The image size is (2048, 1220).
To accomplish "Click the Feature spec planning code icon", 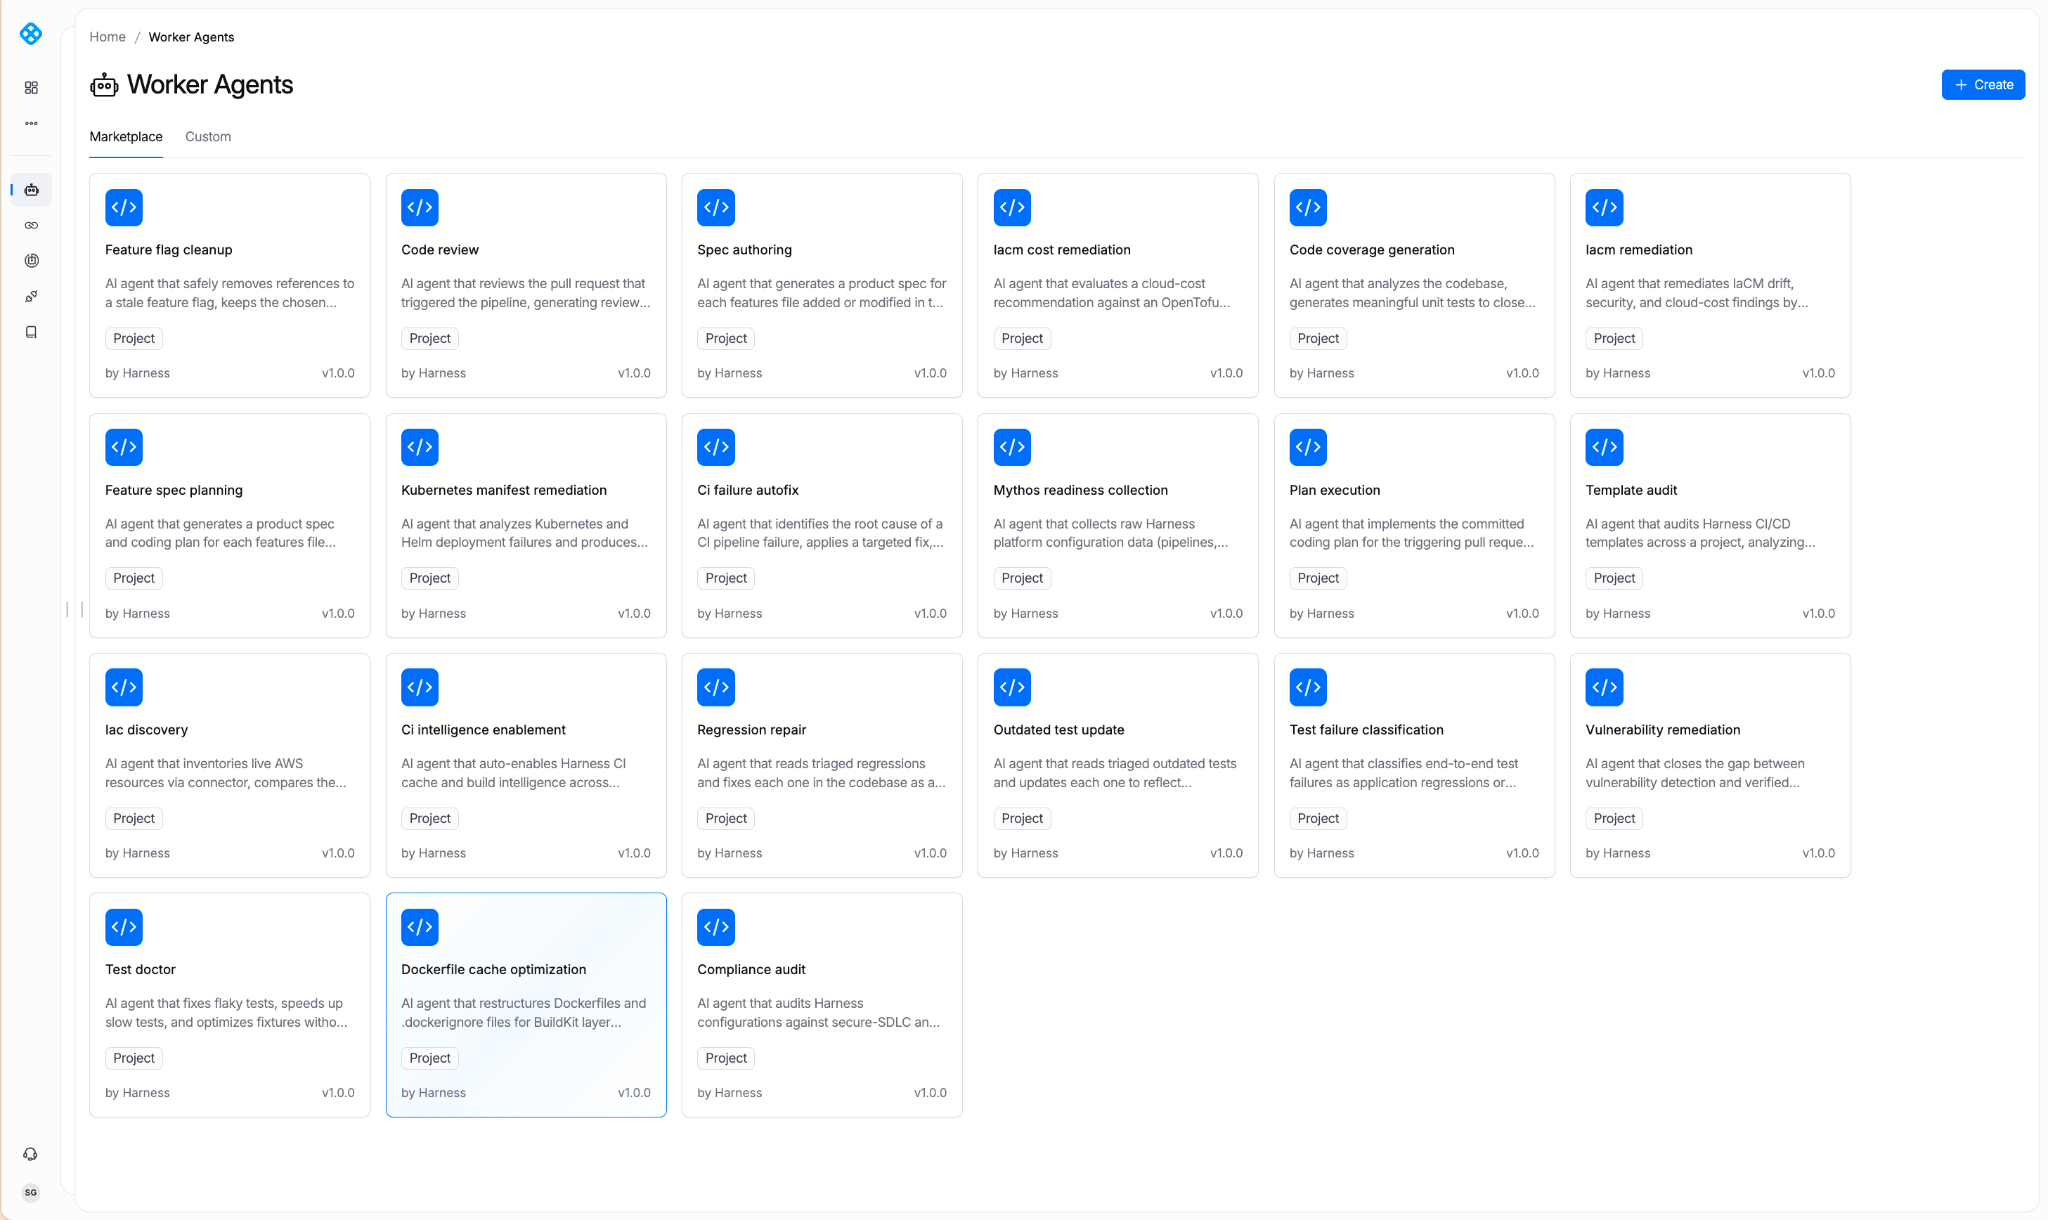I will tap(124, 447).
